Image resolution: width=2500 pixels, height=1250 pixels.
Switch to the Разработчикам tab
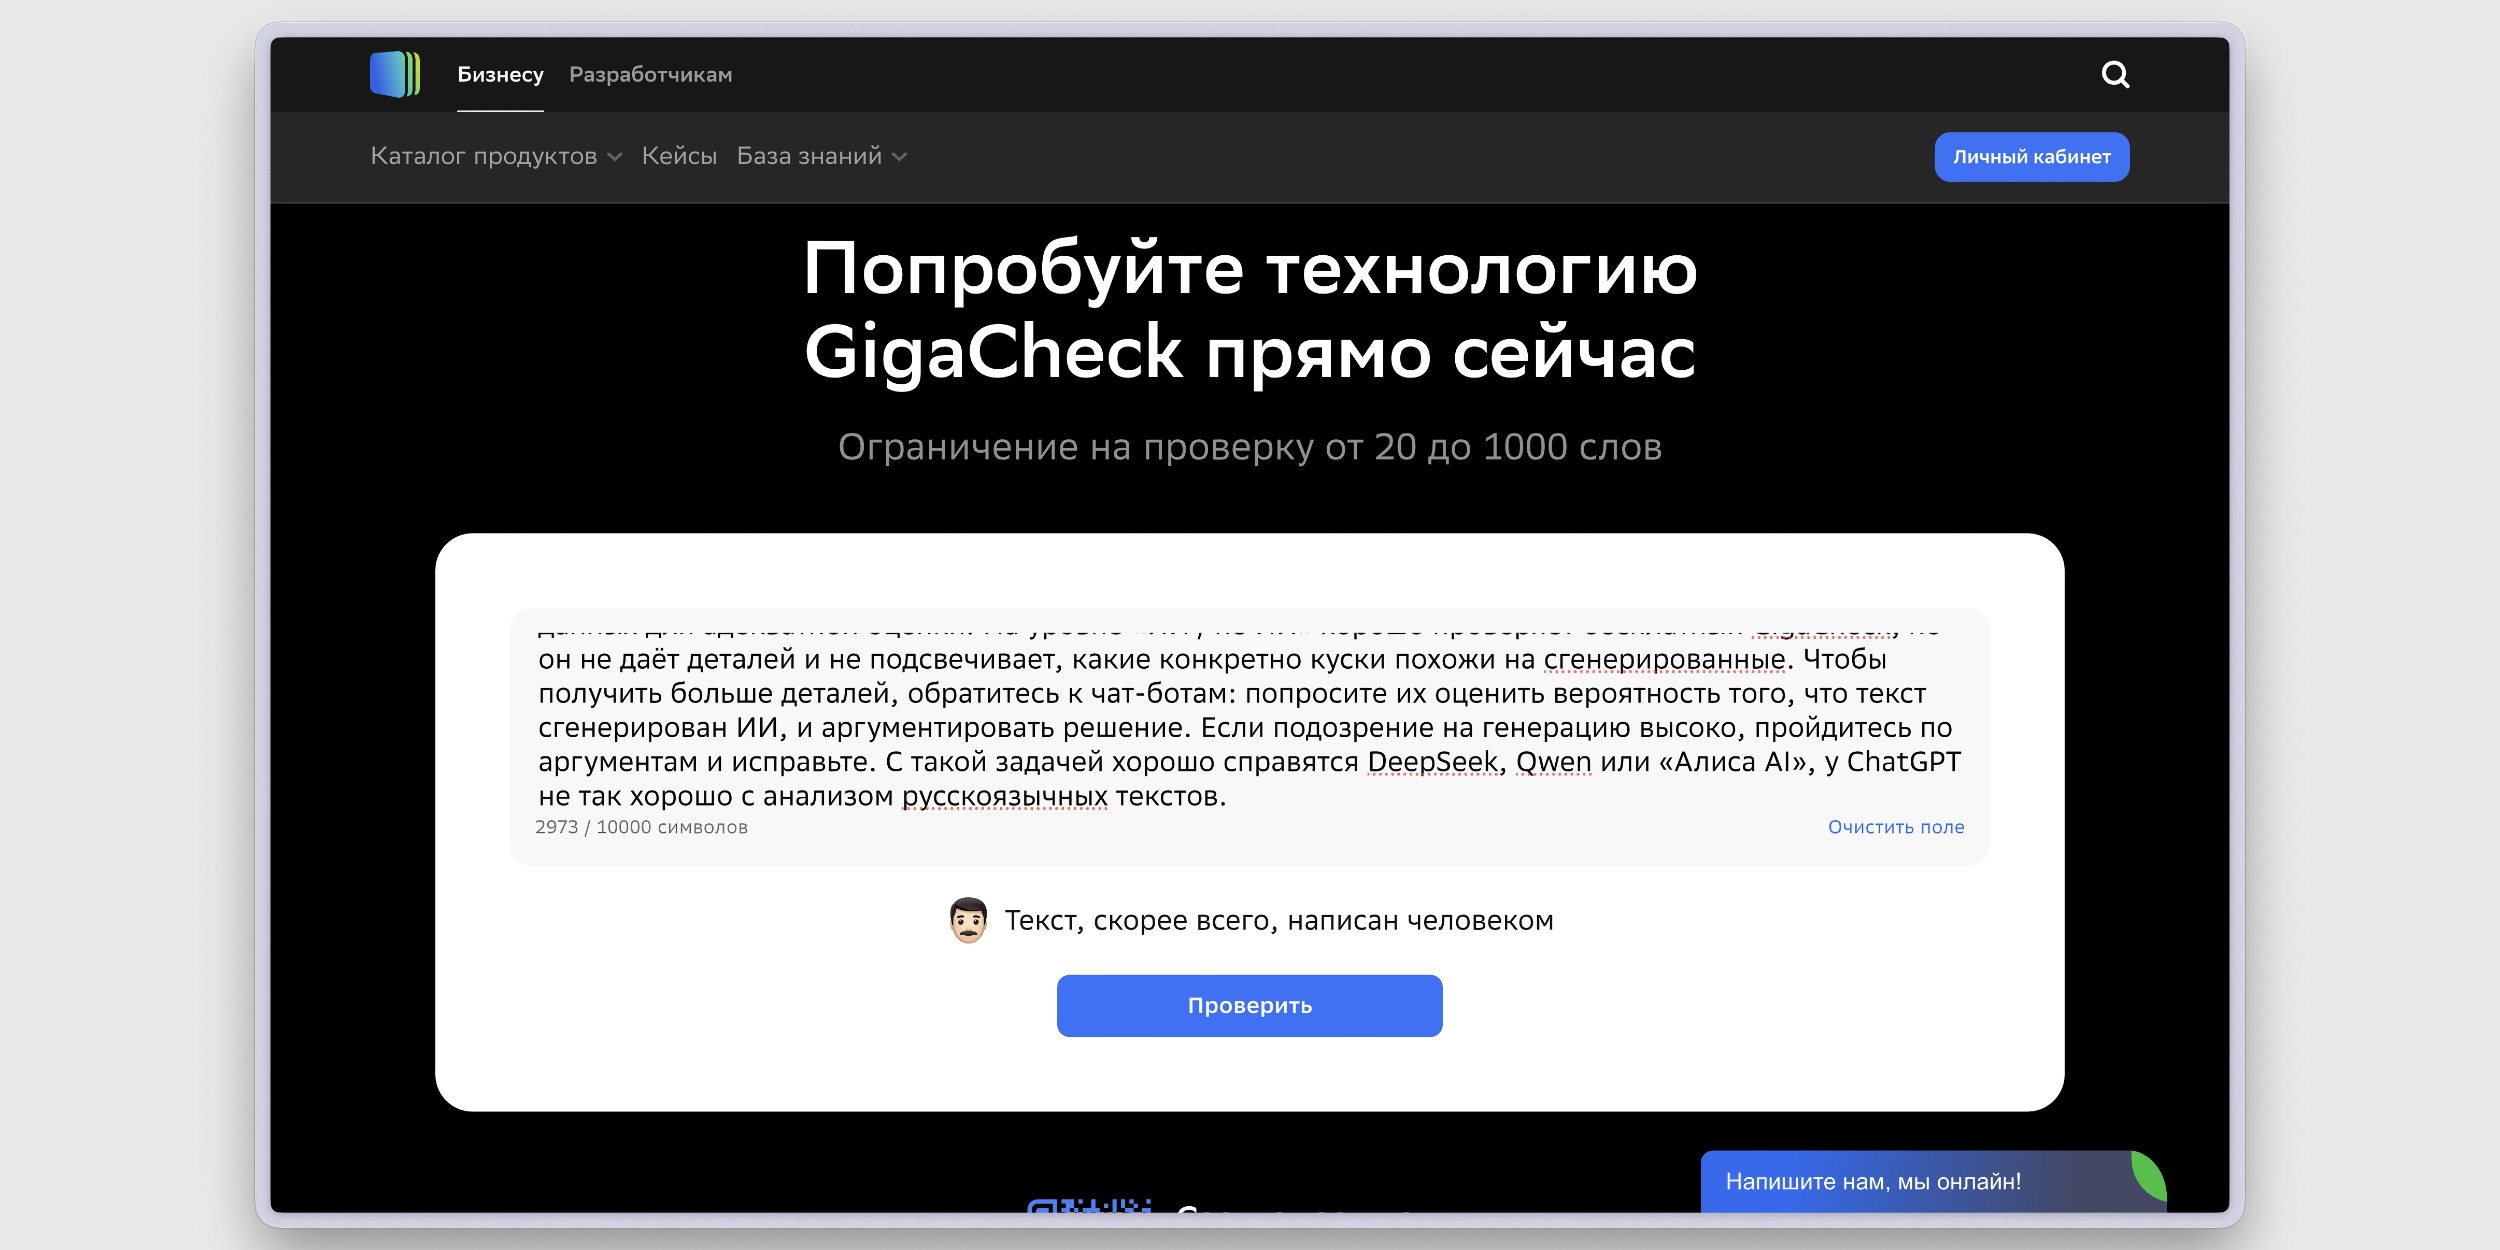coord(652,74)
